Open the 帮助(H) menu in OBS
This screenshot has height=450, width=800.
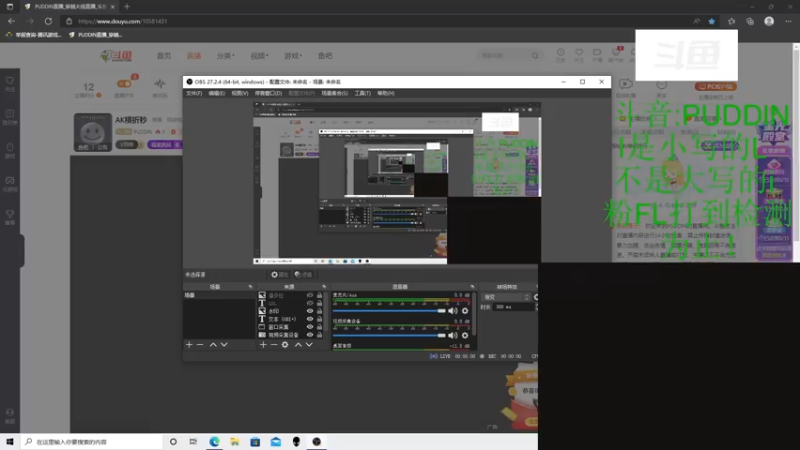(x=386, y=93)
